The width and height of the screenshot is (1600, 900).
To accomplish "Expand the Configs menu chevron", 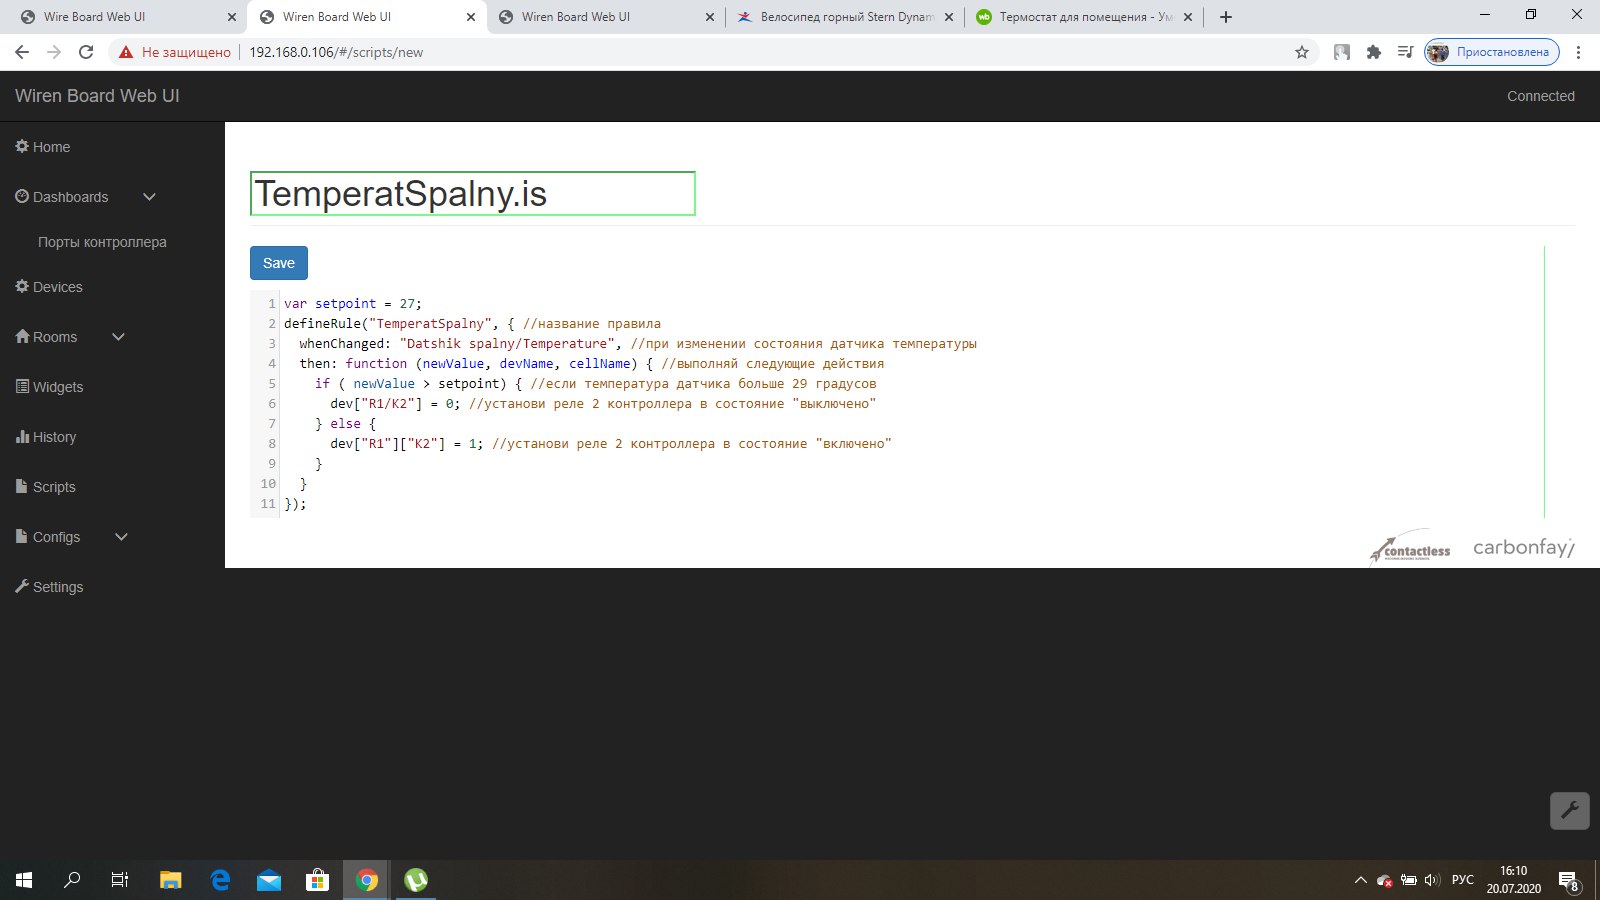I will [x=121, y=537].
